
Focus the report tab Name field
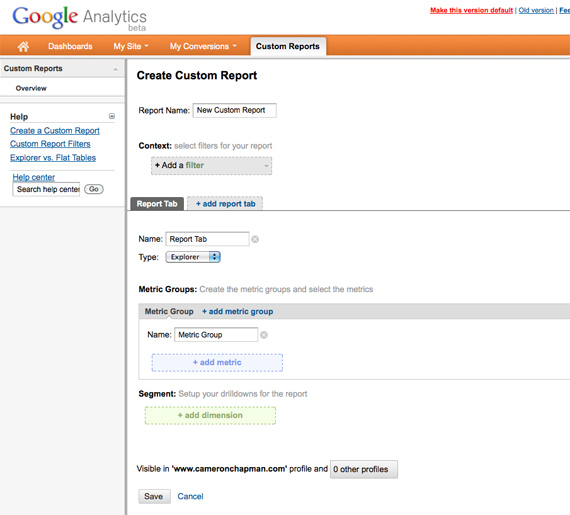point(208,239)
